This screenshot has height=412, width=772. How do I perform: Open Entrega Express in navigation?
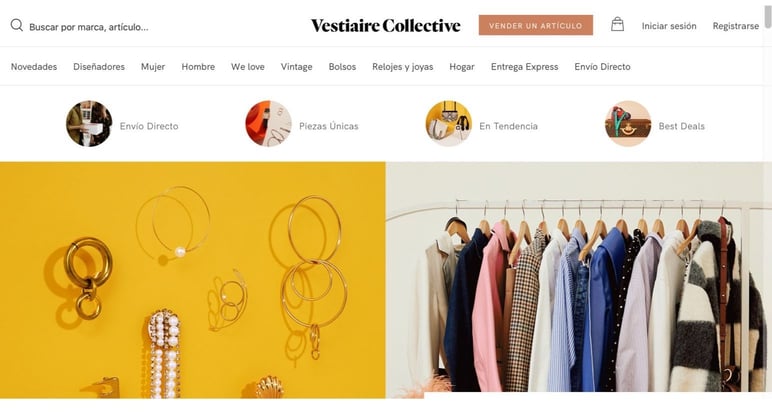524,66
